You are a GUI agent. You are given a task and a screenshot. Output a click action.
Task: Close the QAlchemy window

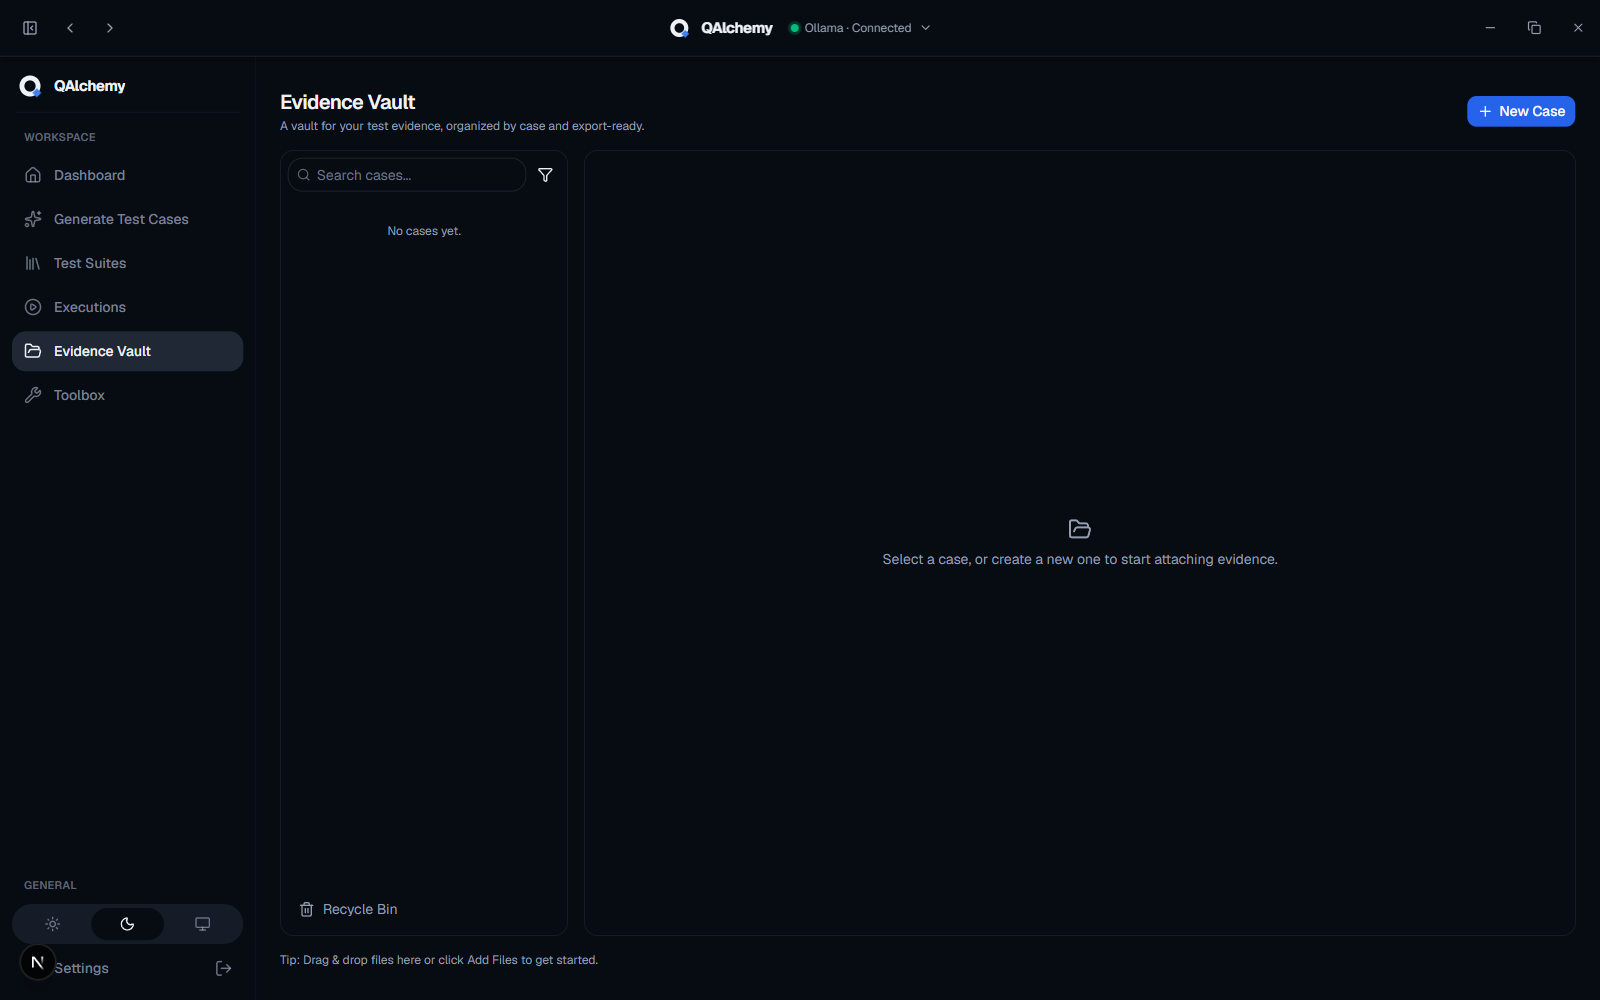coord(1578,28)
